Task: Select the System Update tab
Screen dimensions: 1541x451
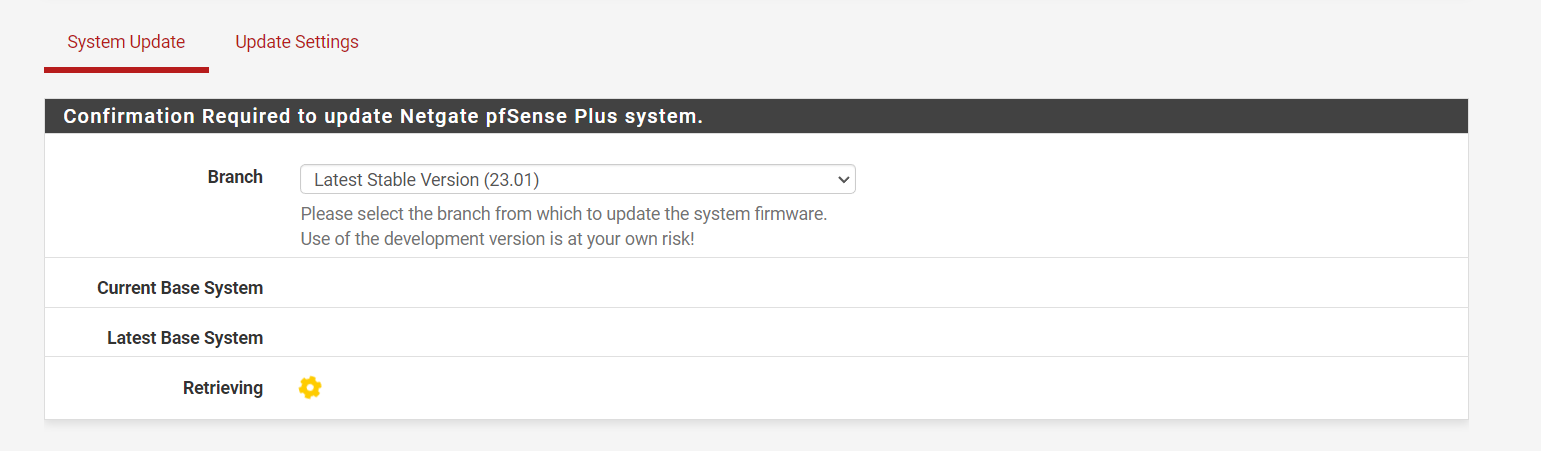Action: point(126,42)
